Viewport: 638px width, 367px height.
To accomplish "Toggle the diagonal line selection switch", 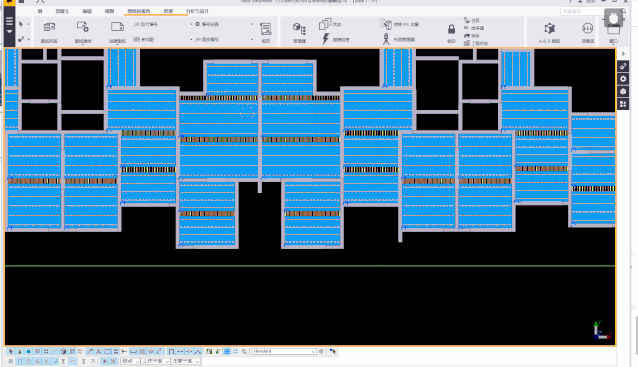I will point(55,352).
